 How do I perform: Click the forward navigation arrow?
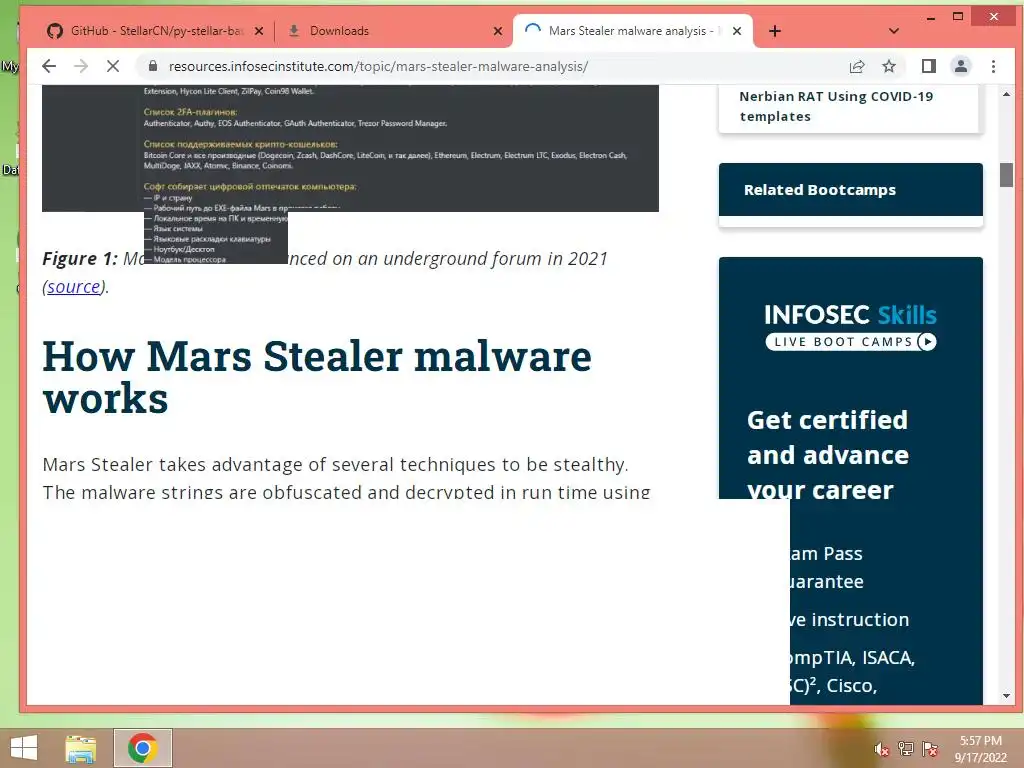(81, 66)
